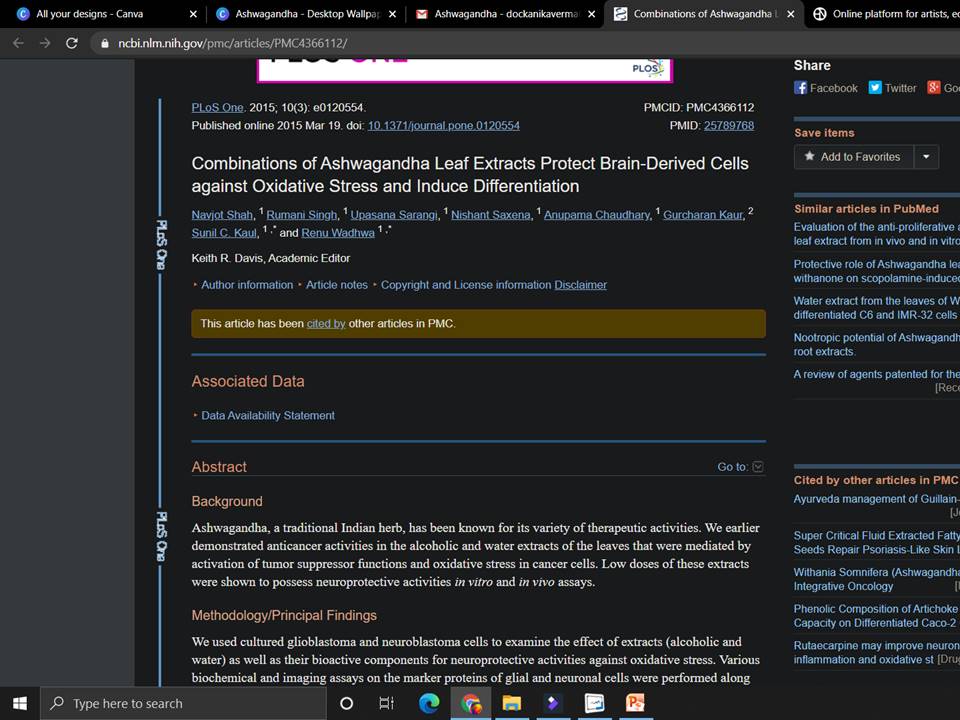Open the Task View icon in taskbar
This screenshot has width=960, height=720.
point(387,703)
